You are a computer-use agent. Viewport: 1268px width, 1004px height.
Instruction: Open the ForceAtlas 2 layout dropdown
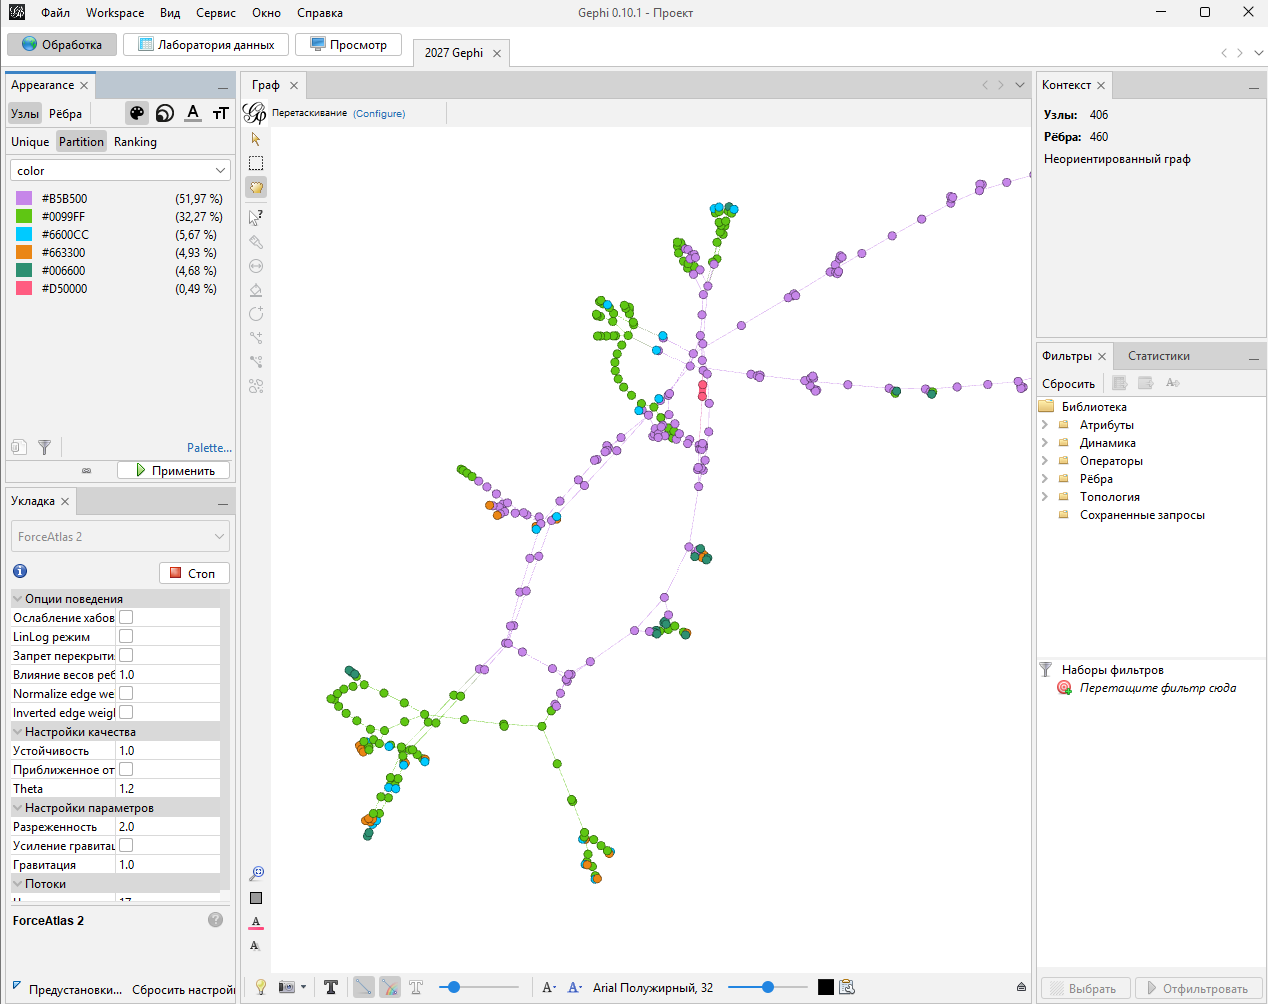(x=120, y=537)
